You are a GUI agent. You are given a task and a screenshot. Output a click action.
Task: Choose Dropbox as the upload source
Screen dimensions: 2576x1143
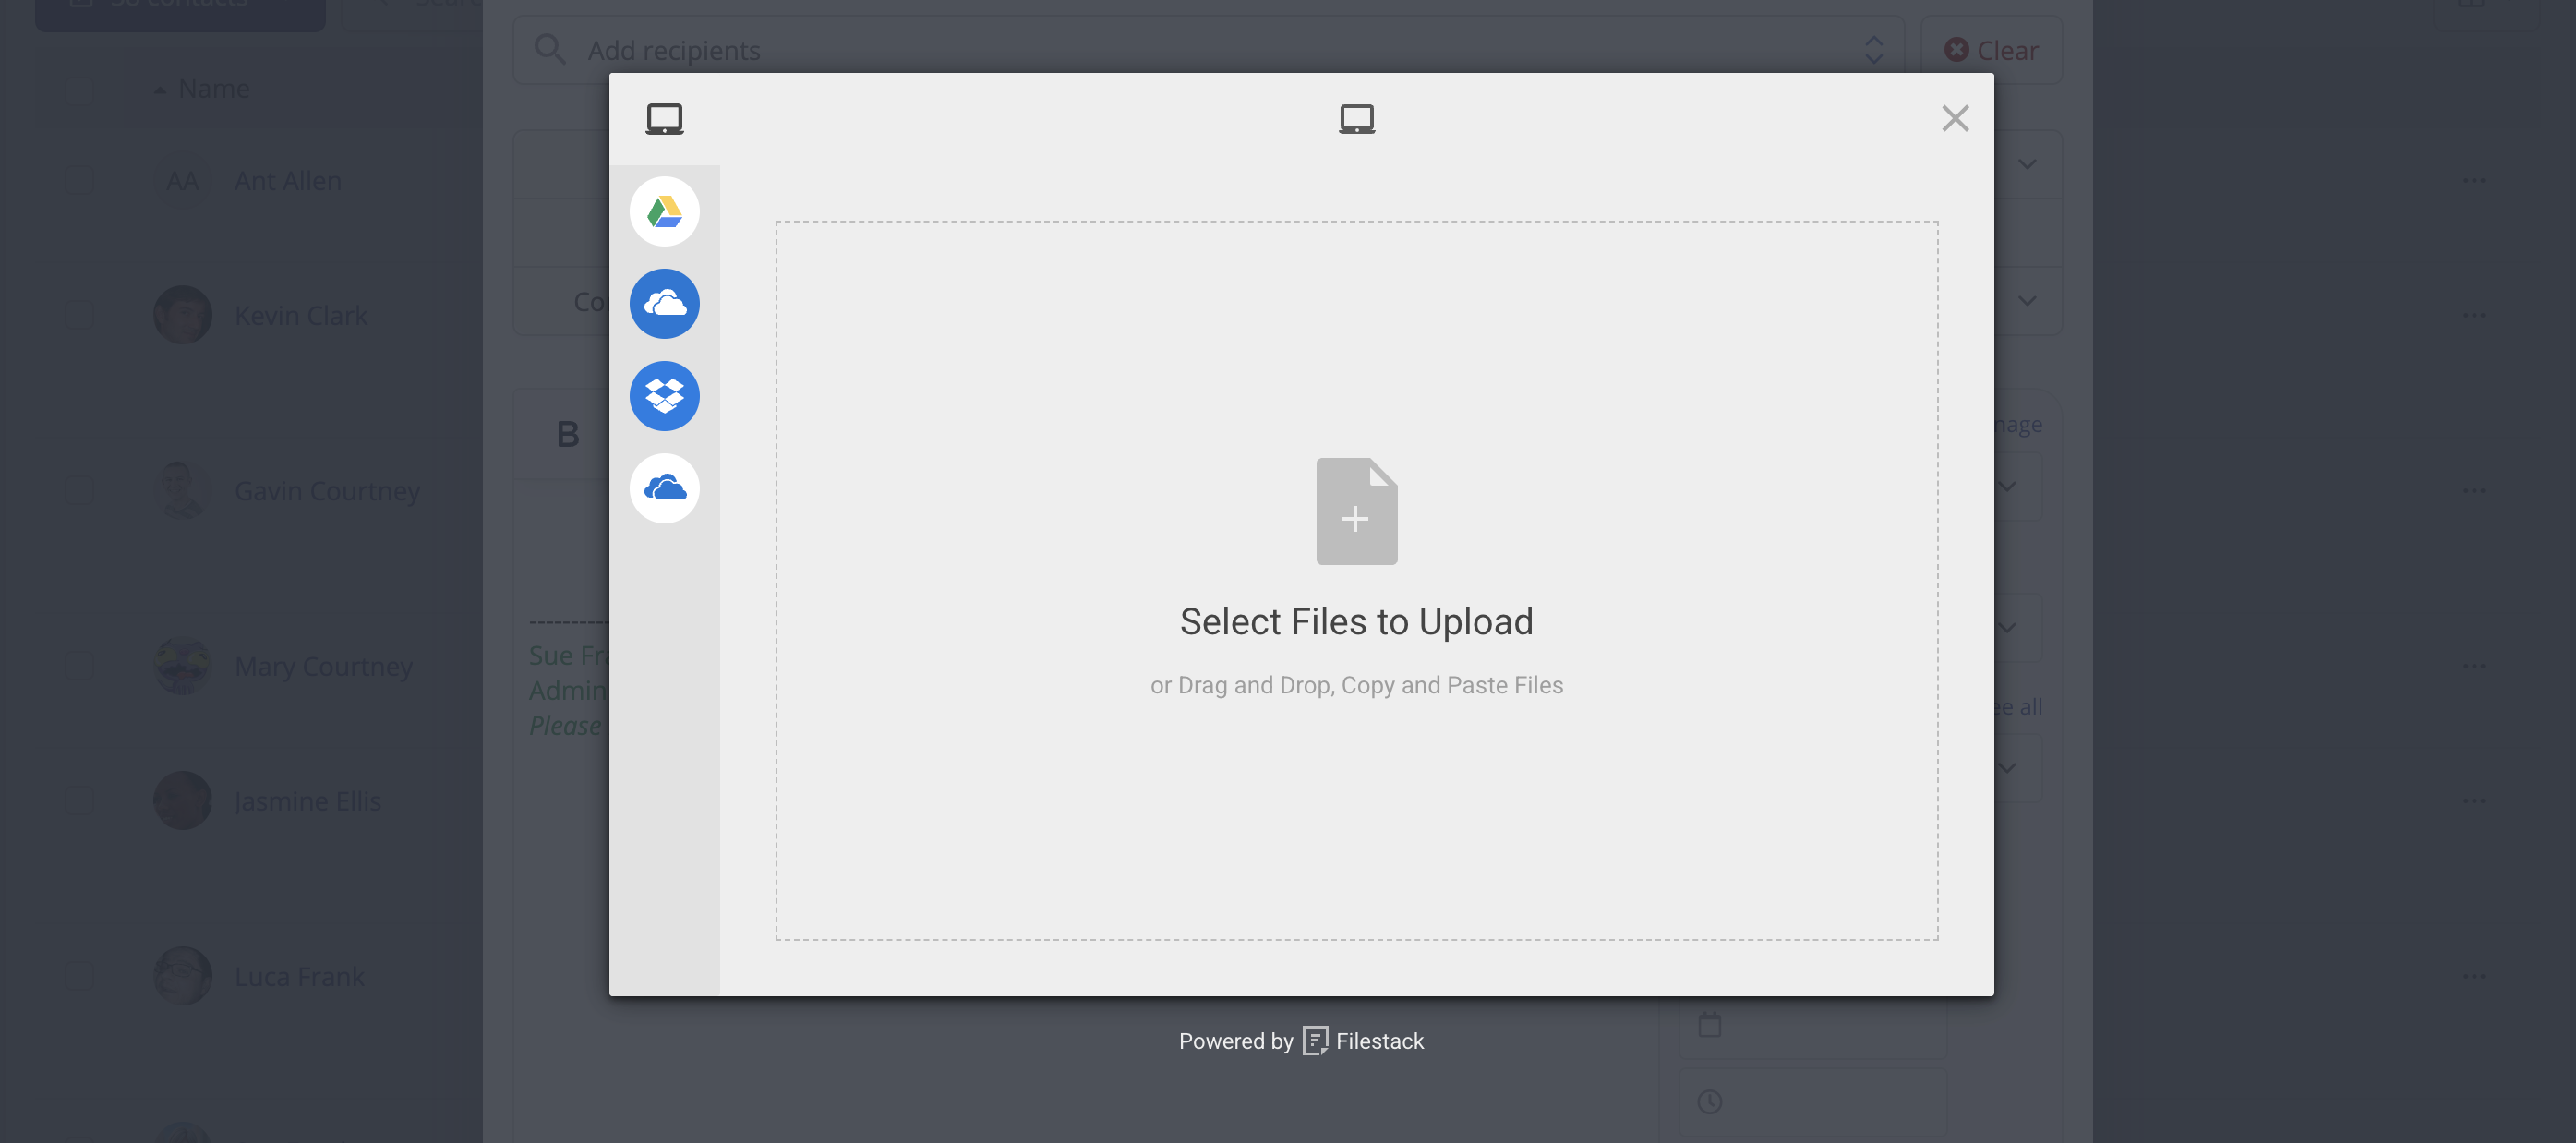(x=664, y=396)
